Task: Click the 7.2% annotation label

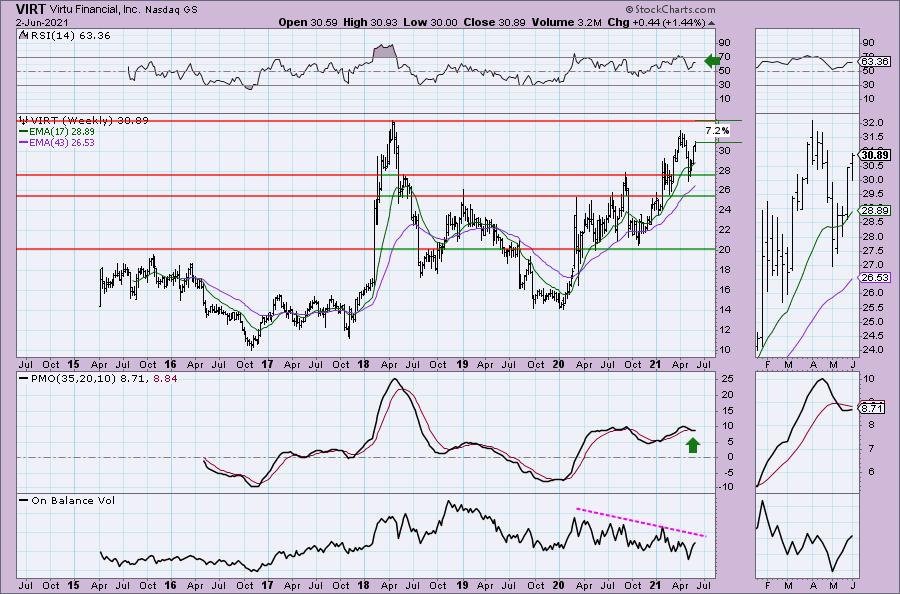Action: click(x=716, y=130)
